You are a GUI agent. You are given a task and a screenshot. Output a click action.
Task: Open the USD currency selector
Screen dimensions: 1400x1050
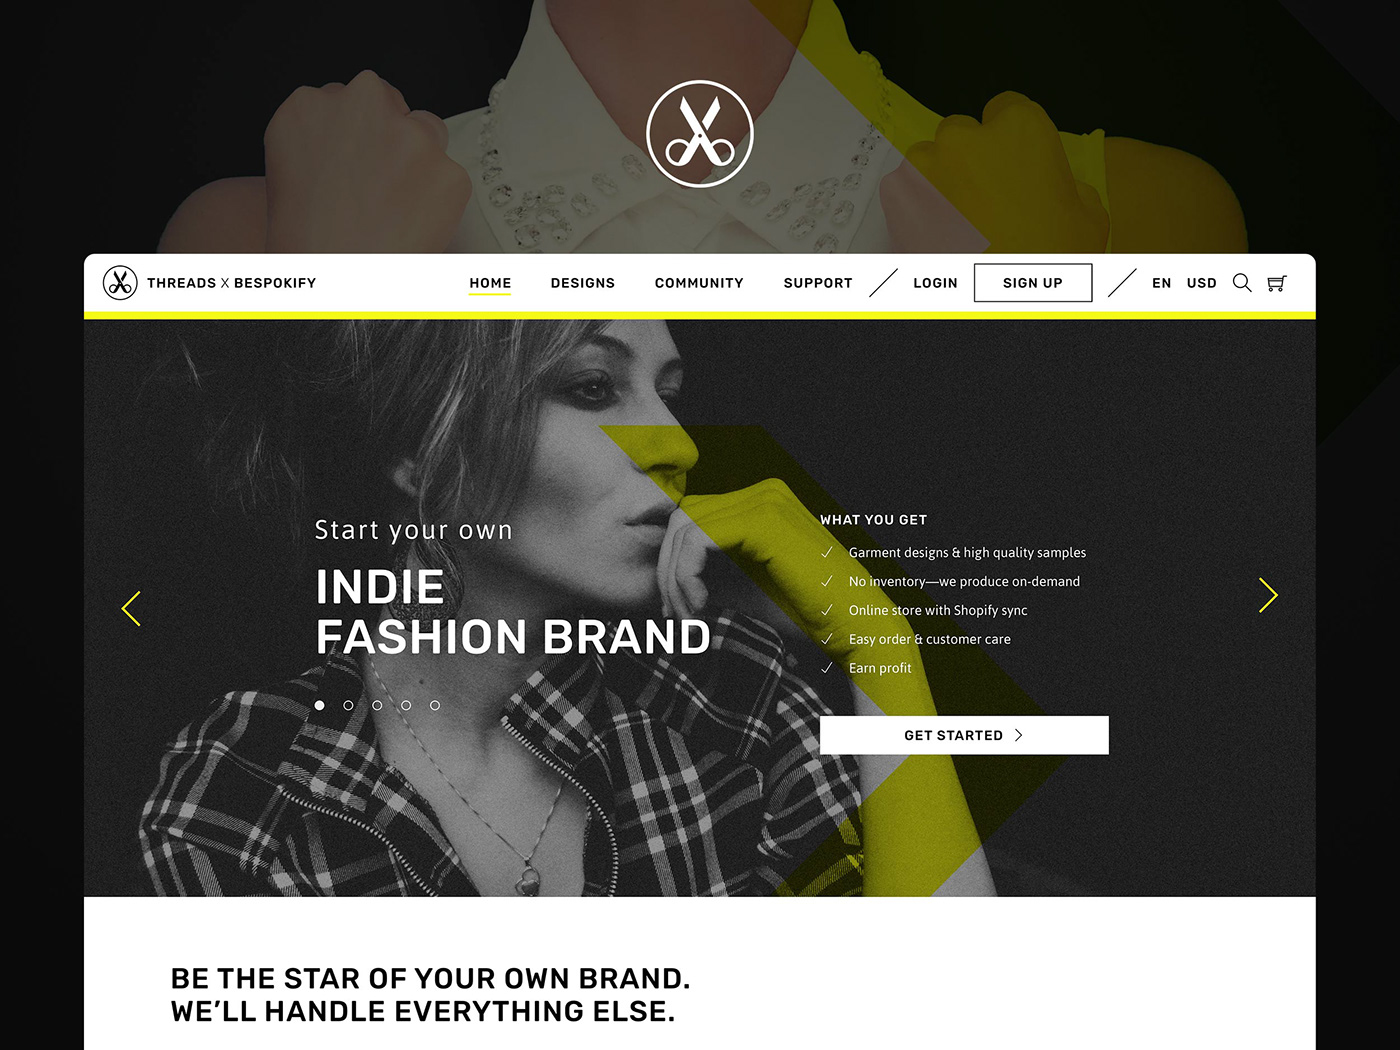point(1202,283)
